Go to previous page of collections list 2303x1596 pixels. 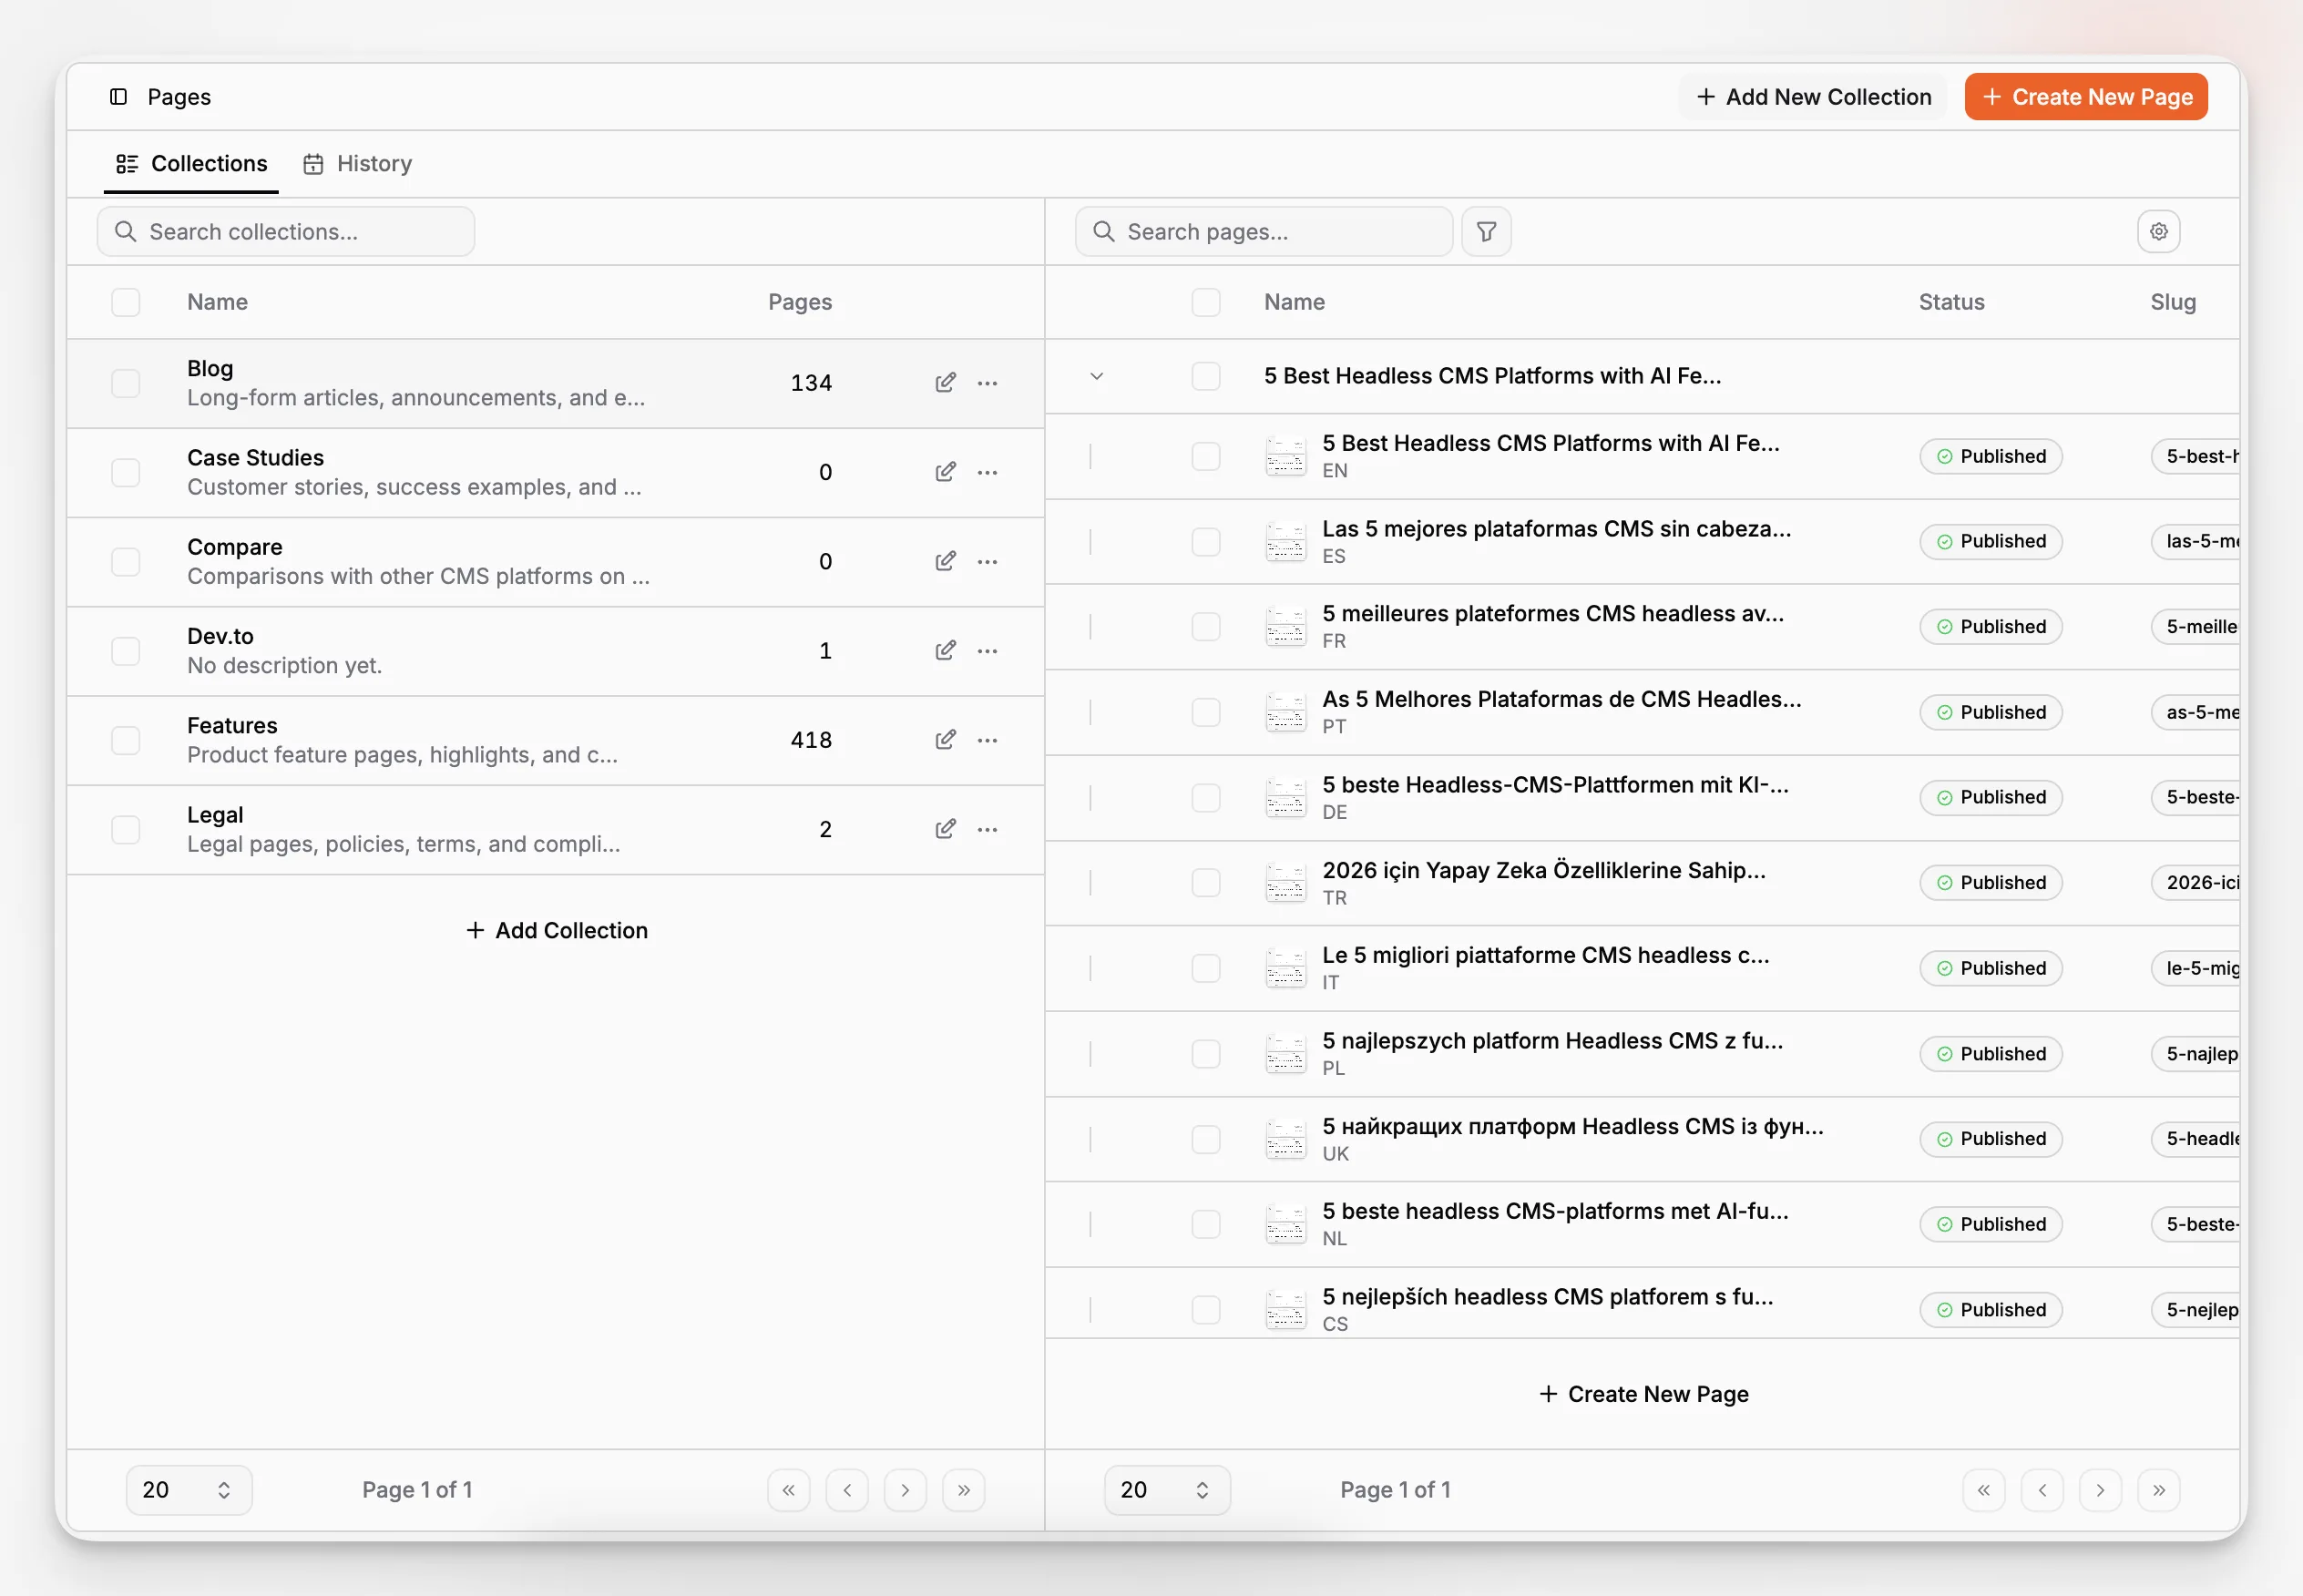point(847,1490)
